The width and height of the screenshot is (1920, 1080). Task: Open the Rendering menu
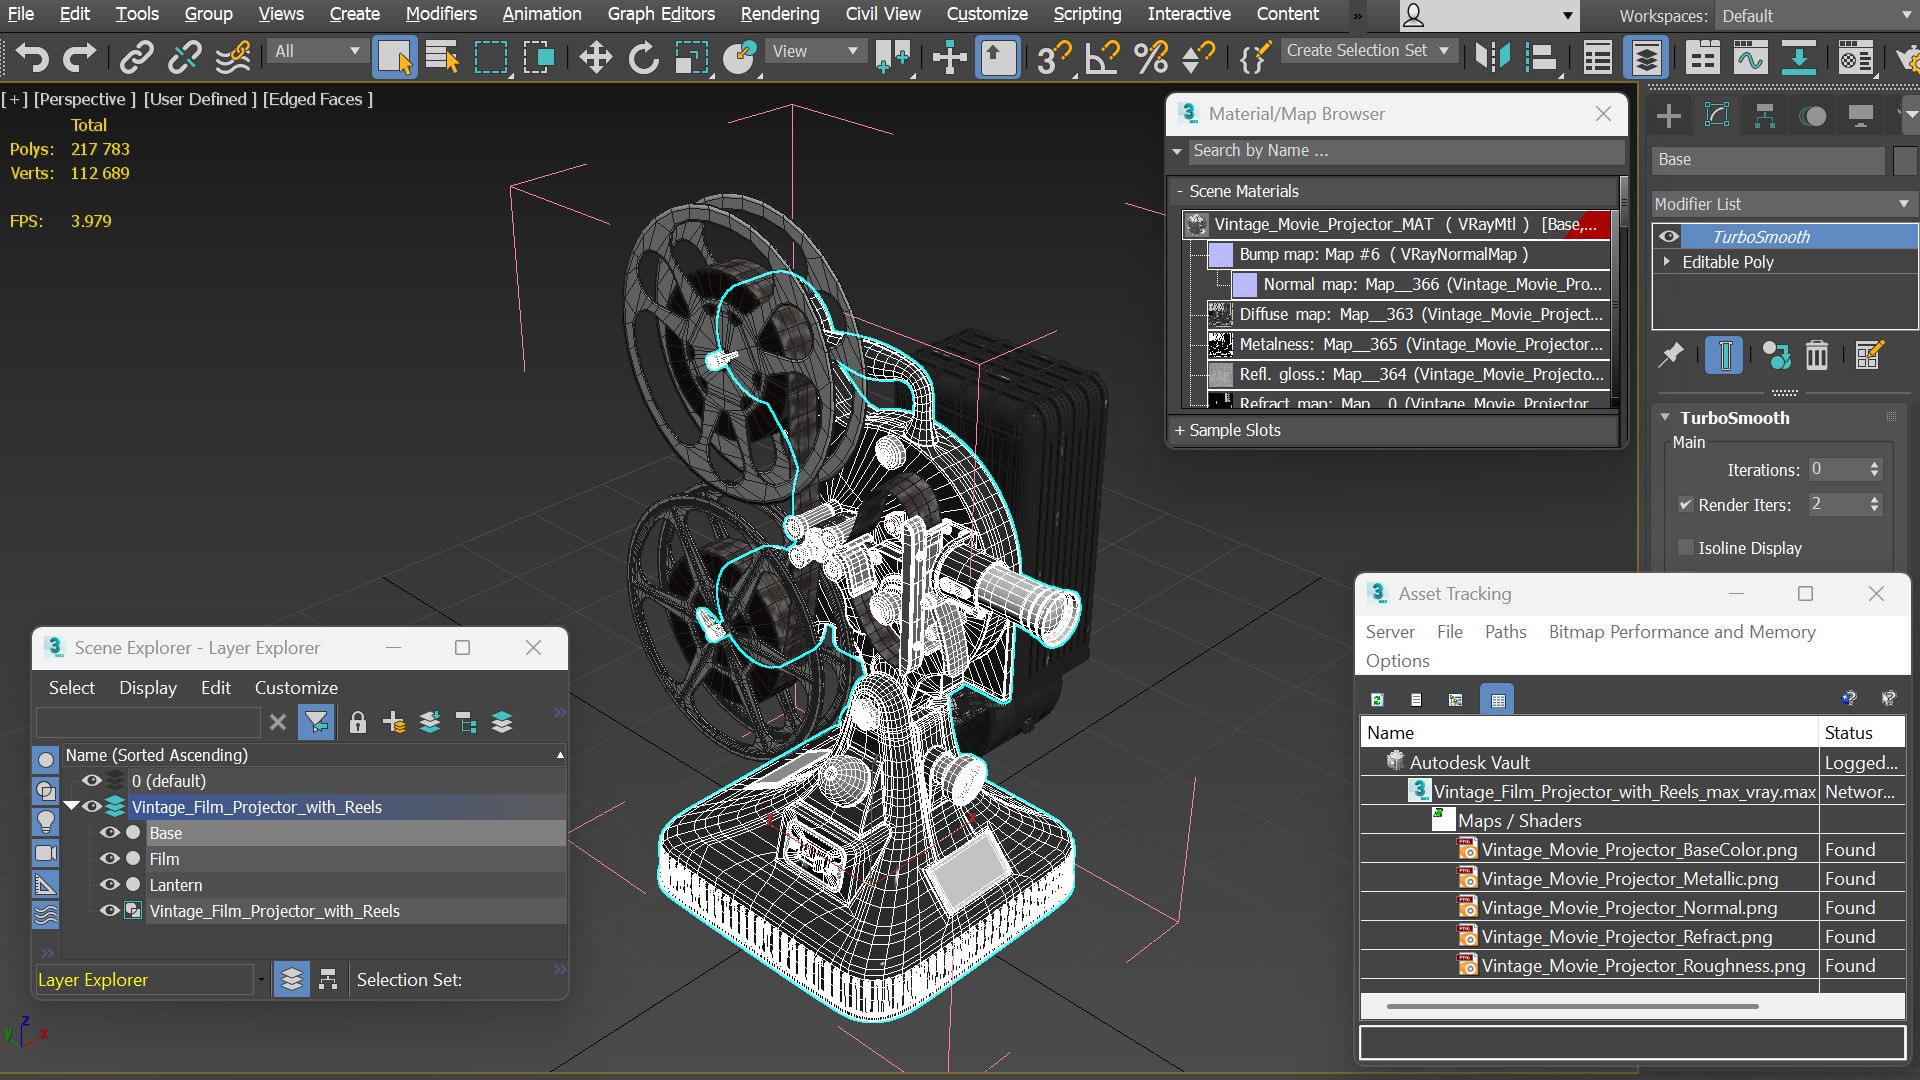(x=779, y=14)
